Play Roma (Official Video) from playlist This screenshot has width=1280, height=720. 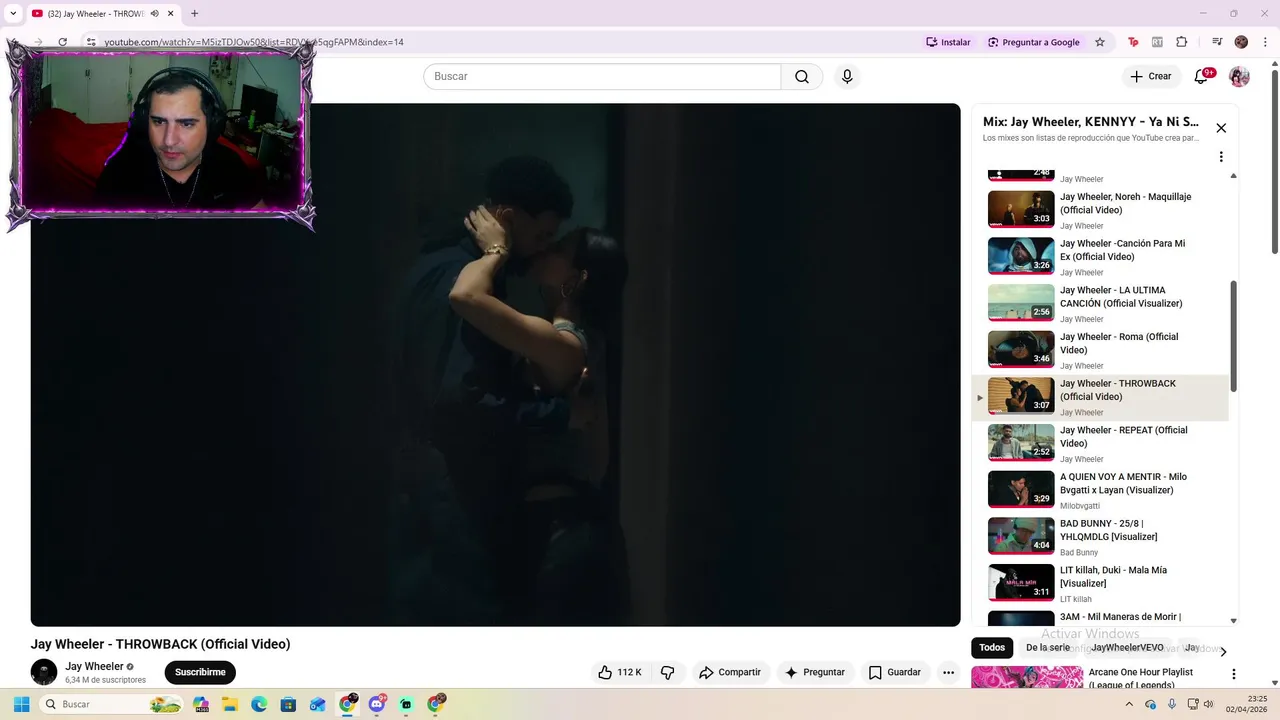(1100, 351)
